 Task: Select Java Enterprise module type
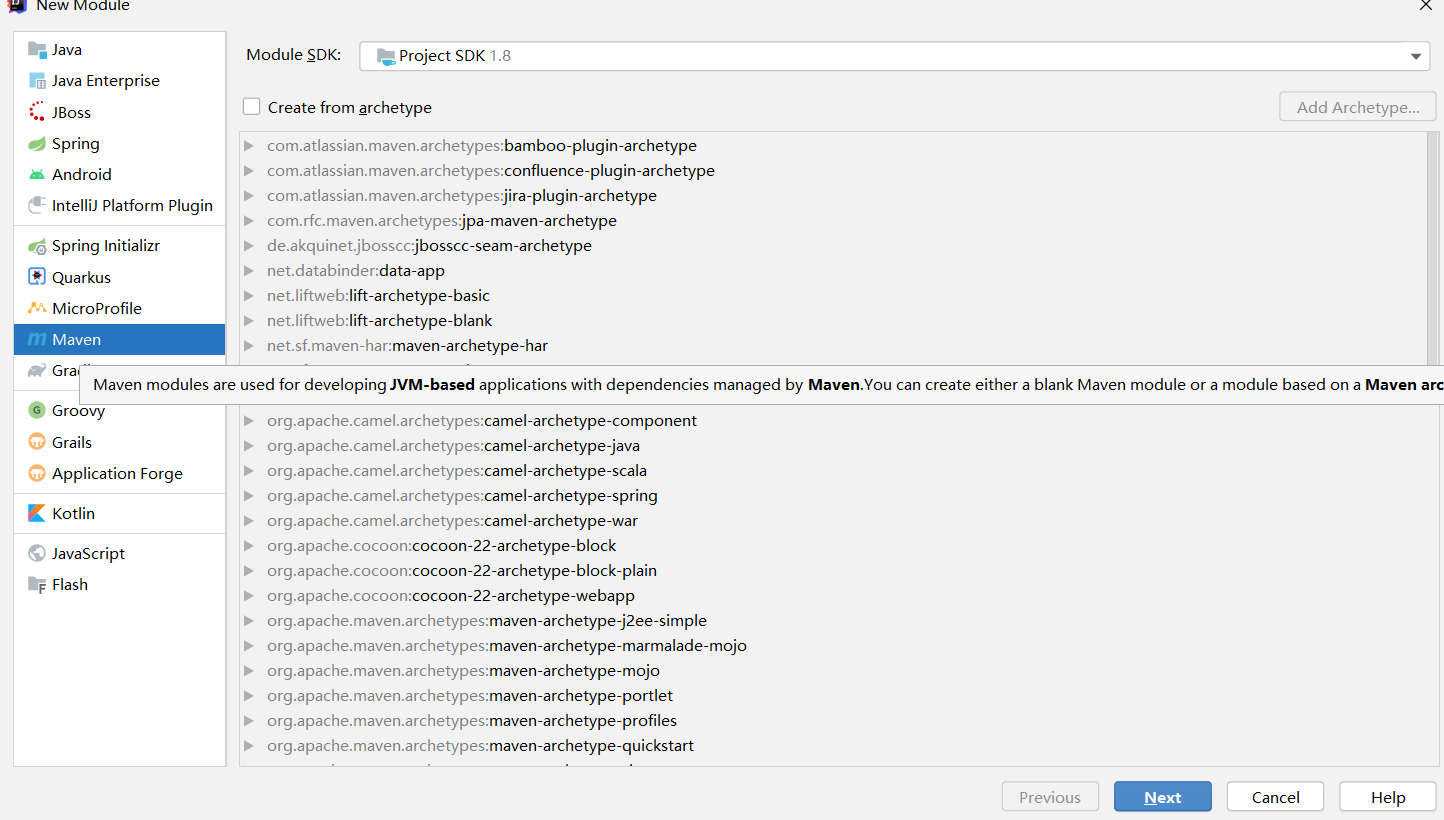[x=120, y=81]
